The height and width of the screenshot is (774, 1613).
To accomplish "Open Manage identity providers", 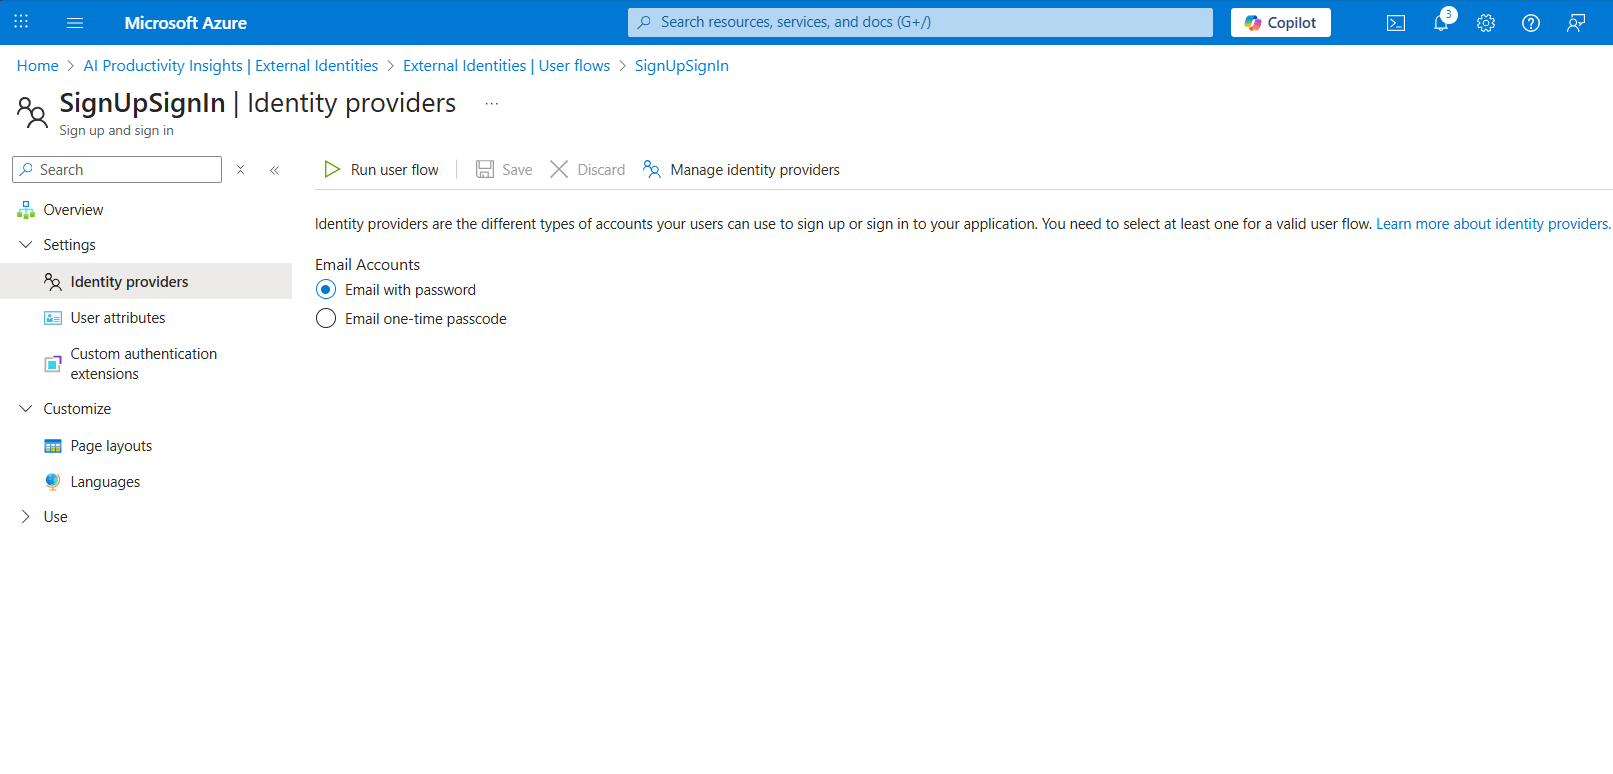I will 741,170.
